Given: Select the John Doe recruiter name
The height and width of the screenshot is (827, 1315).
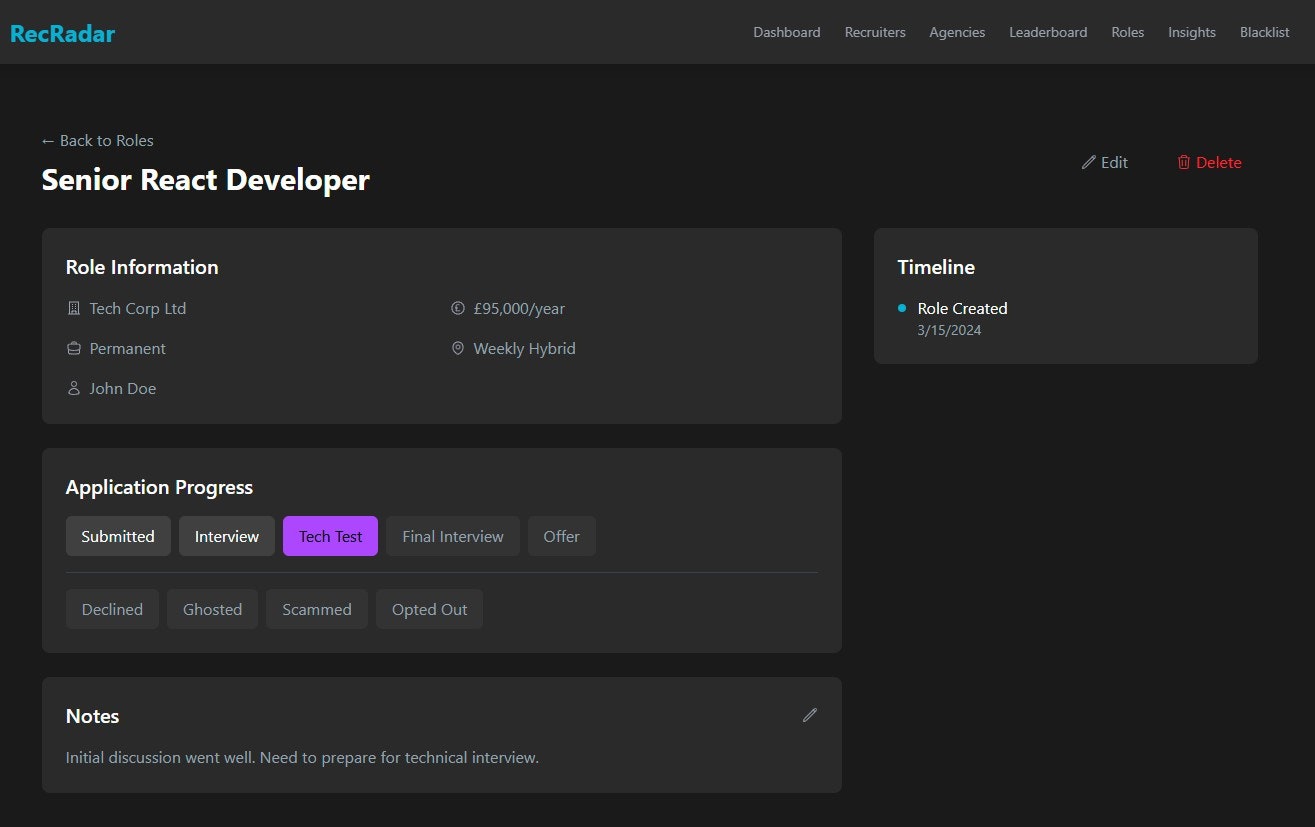Looking at the screenshot, I should tap(123, 389).
